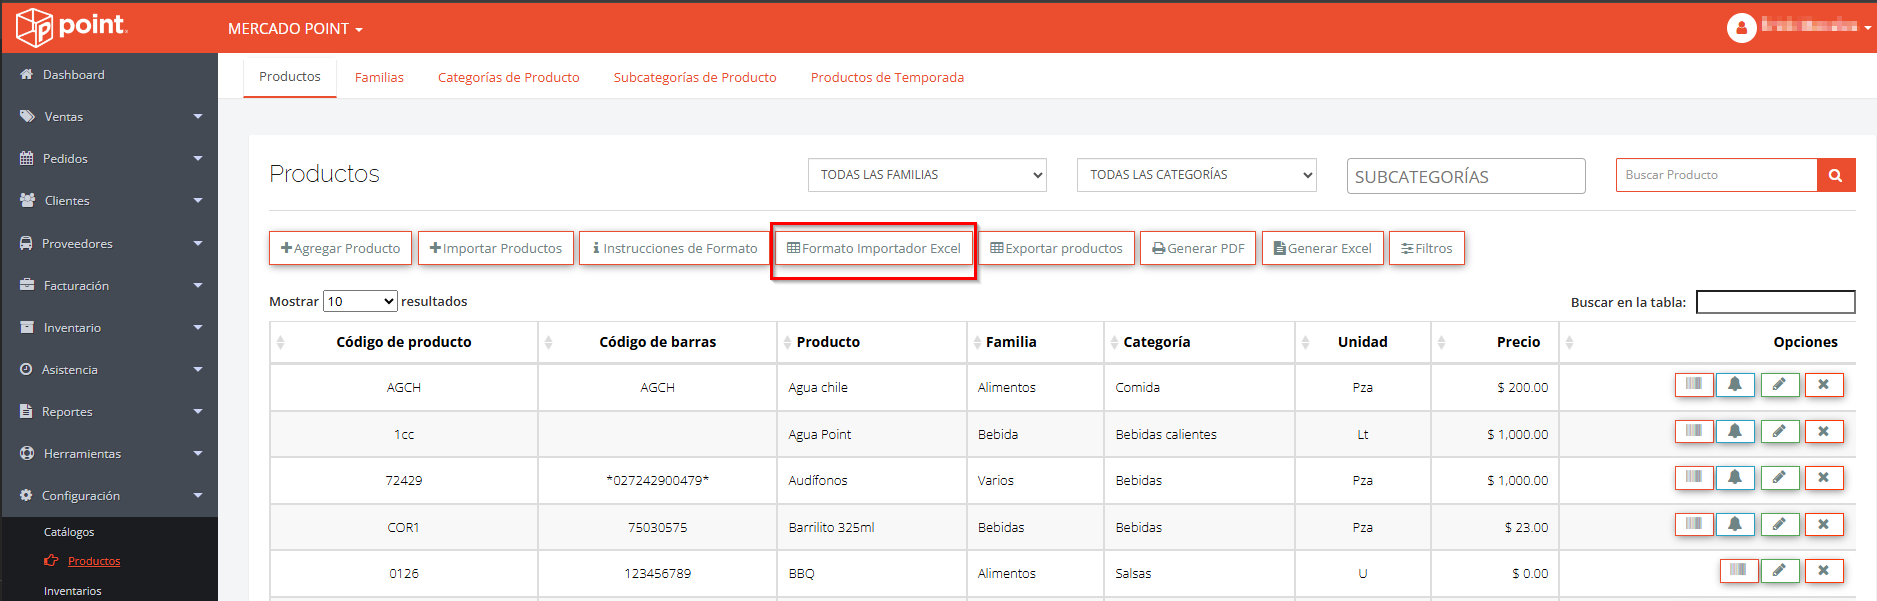Screen dimensions: 1877x601
Task: Open the Productos de Temporada tab
Action: click(887, 77)
